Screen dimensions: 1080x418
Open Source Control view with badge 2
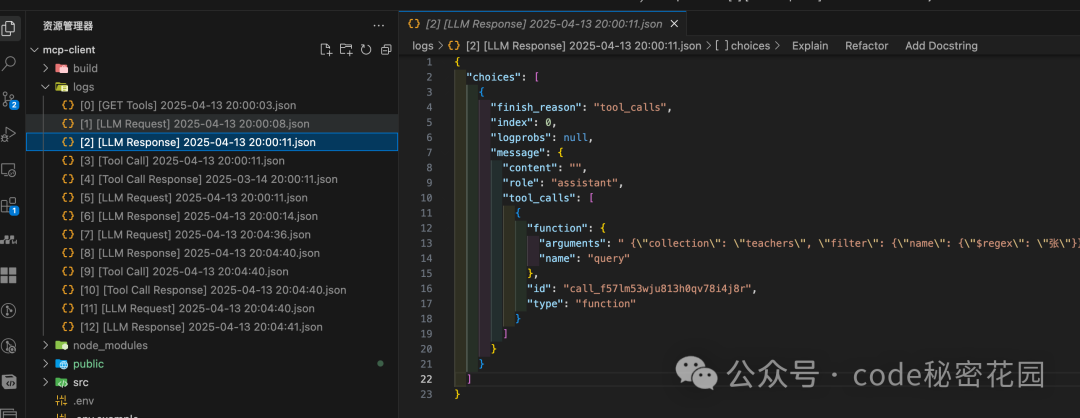pos(9,99)
